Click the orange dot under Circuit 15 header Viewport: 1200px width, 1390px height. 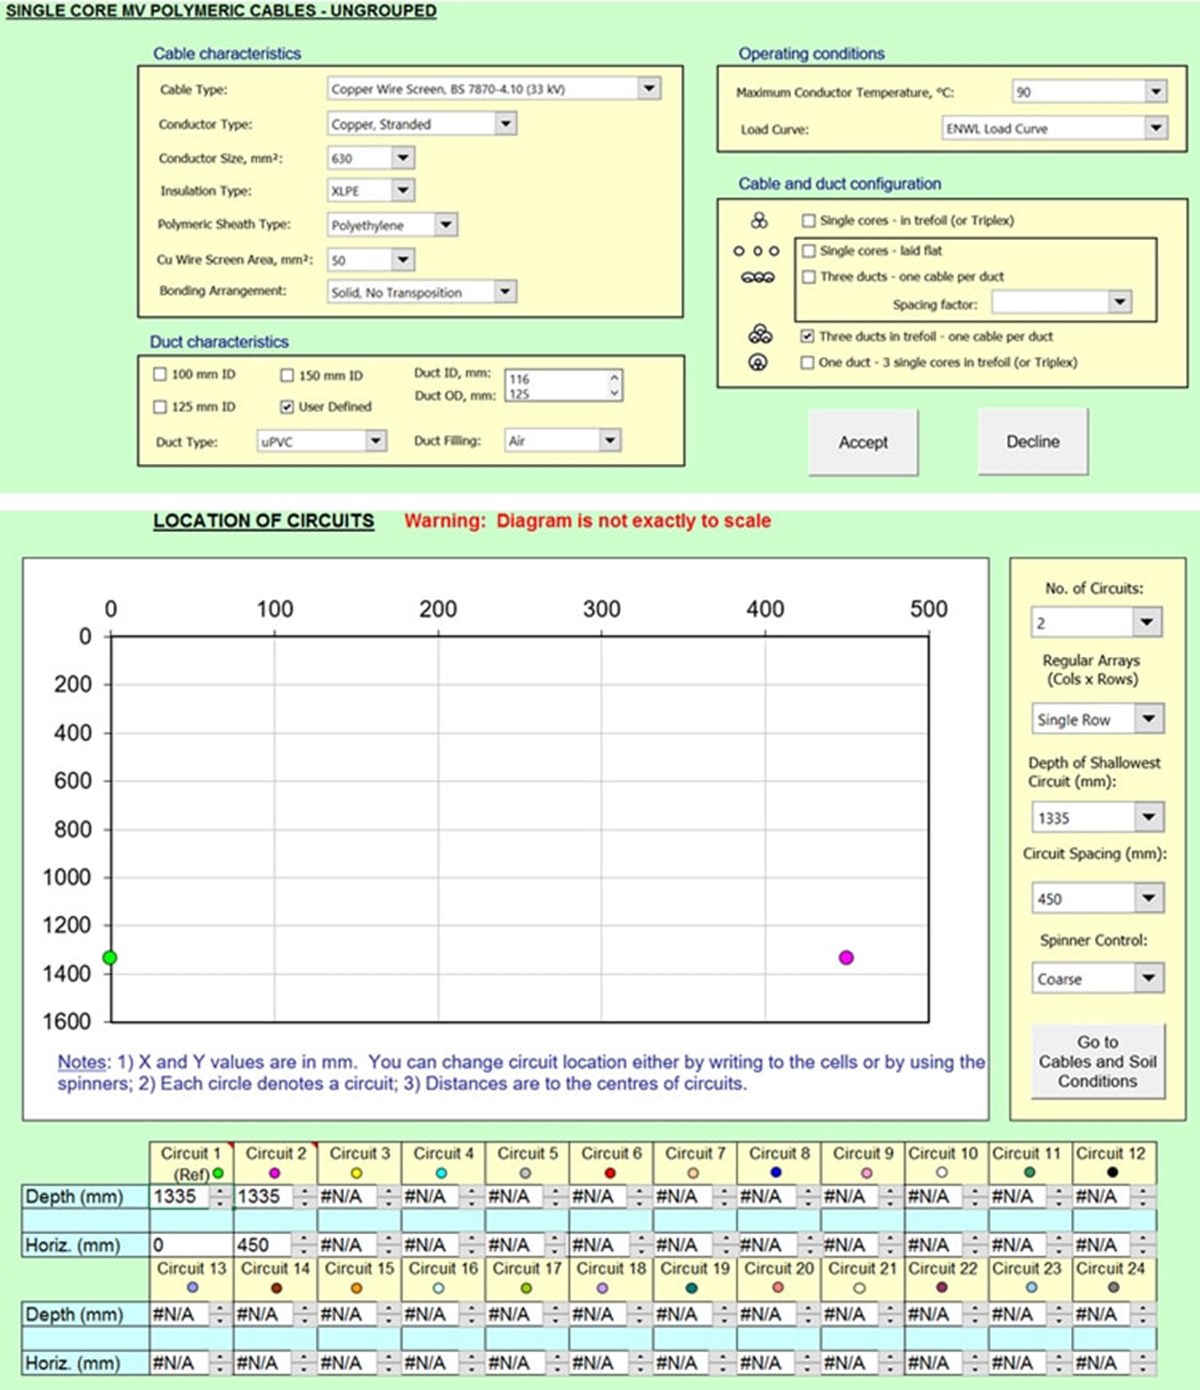pyautogui.click(x=356, y=1288)
